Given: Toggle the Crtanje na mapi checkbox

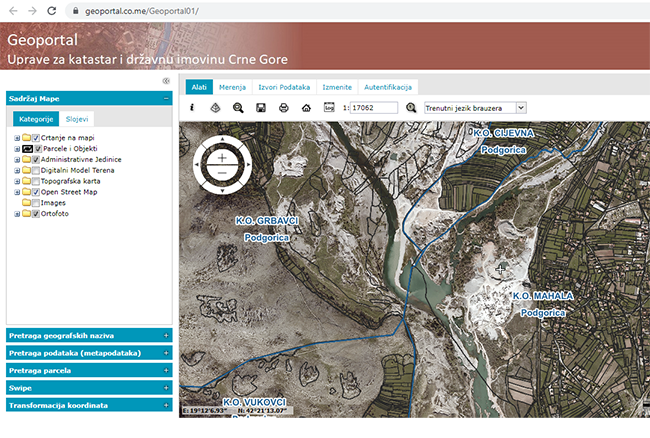Looking at the screenshot, I should pyautogui.click(x=36, y=137).
